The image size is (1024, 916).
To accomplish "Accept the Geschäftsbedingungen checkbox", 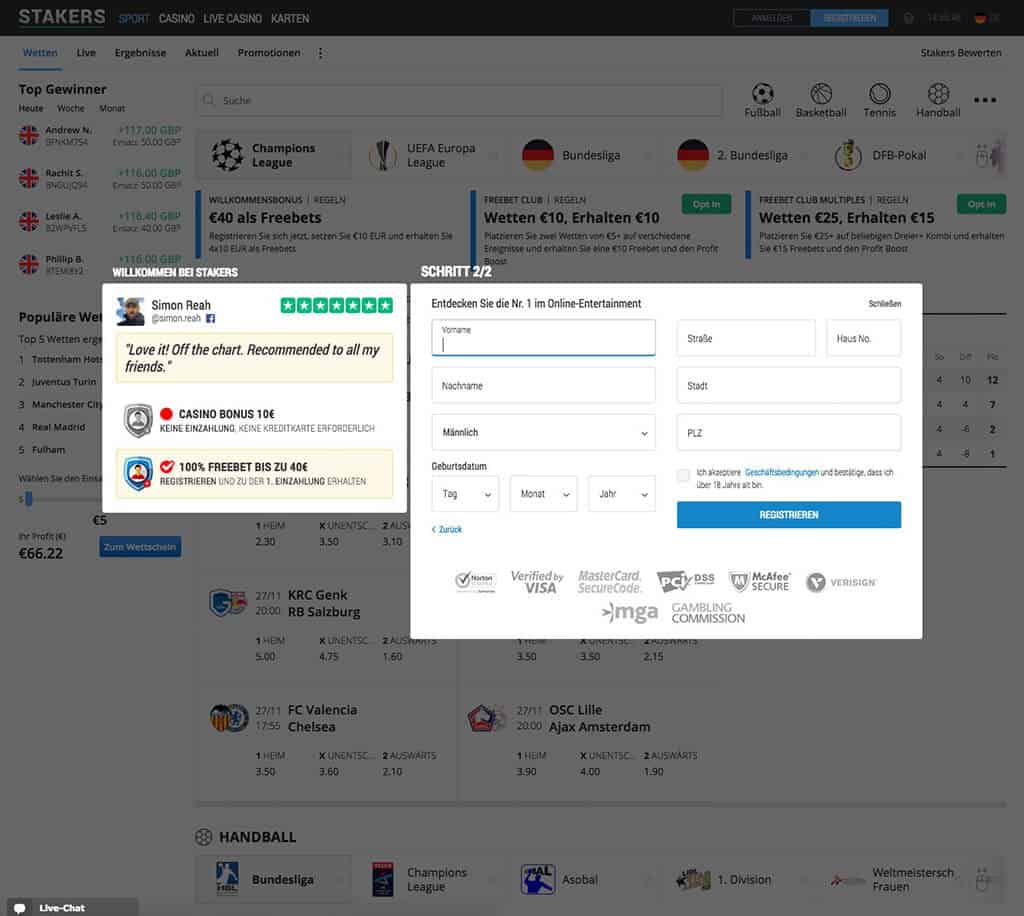I will coord(683,475).
